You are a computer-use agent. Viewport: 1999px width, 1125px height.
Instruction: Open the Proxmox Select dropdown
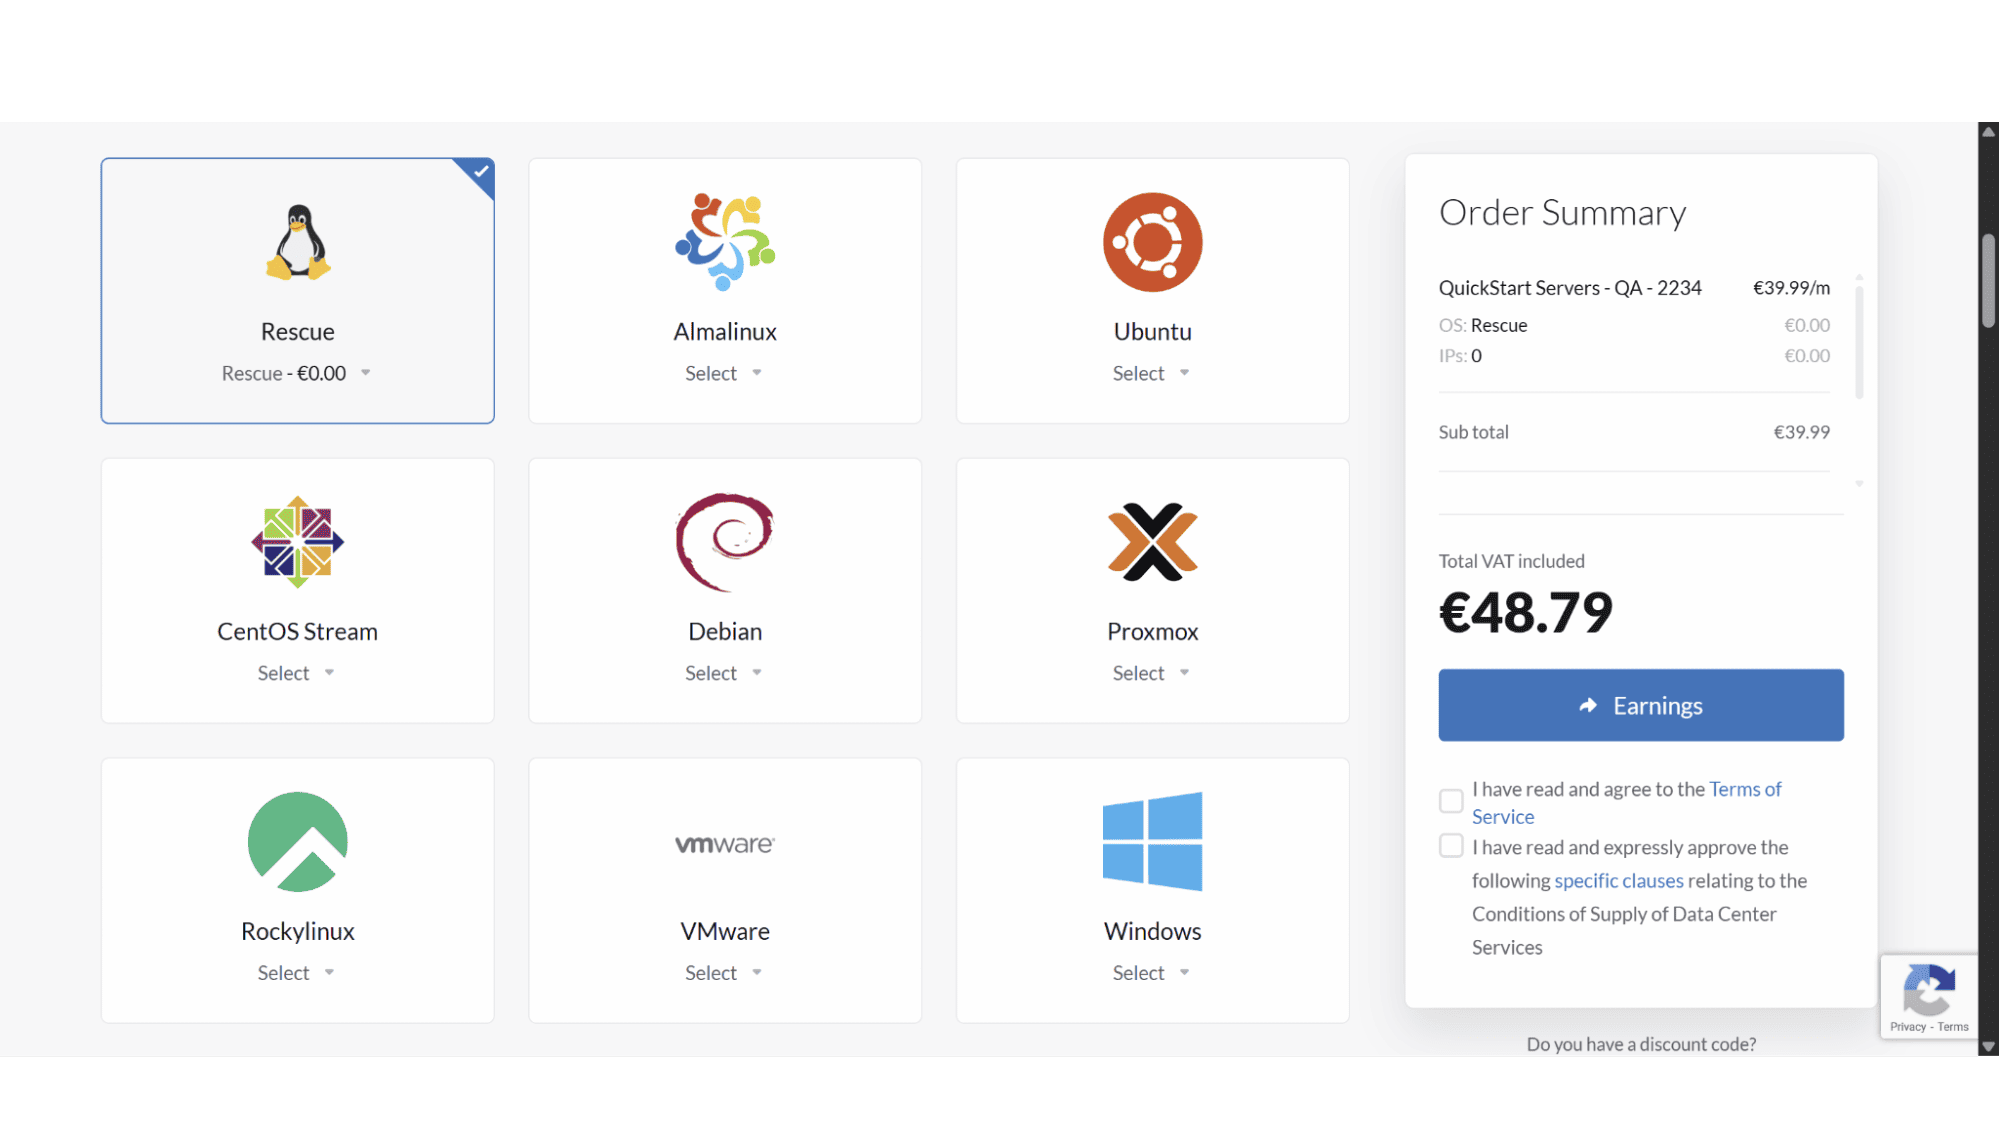point(1151,673)
